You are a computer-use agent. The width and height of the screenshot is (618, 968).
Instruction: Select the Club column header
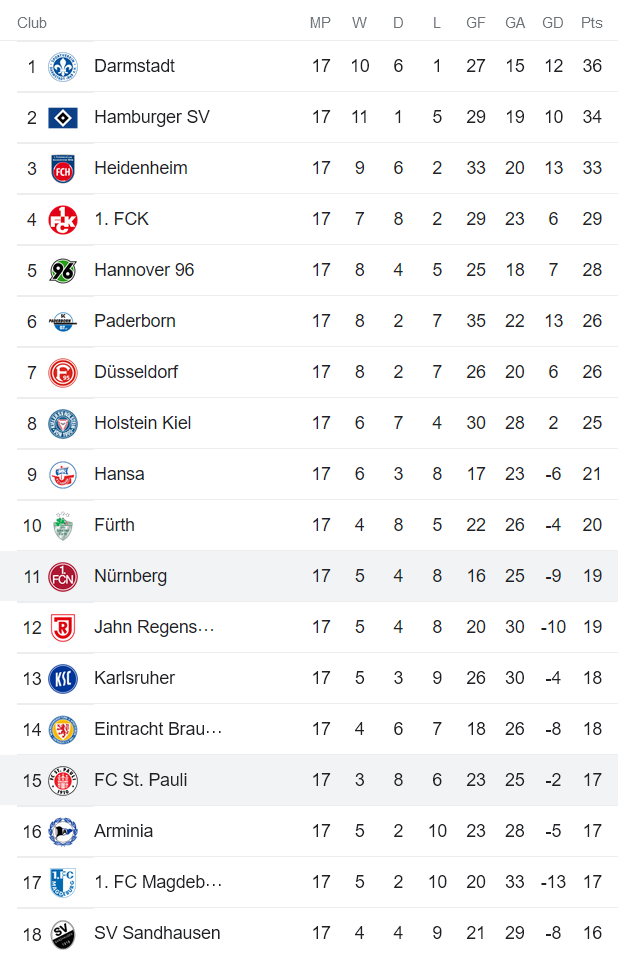click(31, 22)
